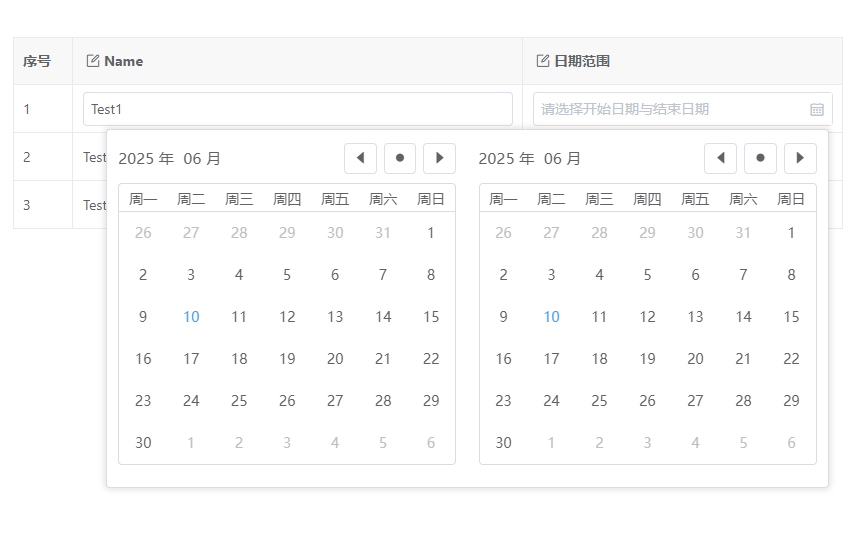Click the today dot button in right calendar
Image resolution: width=859 pixels, height=550 pixels.
pos(760,158)
